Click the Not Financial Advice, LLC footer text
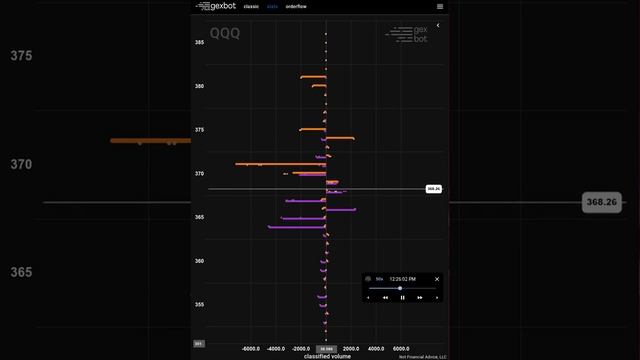 [422, 357]
